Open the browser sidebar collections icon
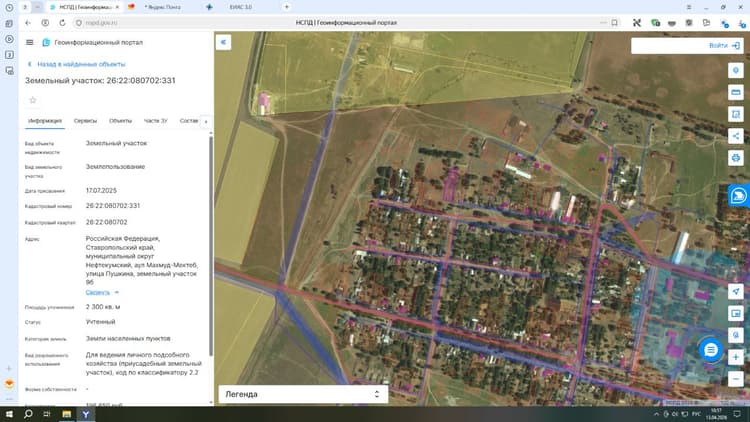The width and height of the screenshot is (750, 422). (9, 23)
